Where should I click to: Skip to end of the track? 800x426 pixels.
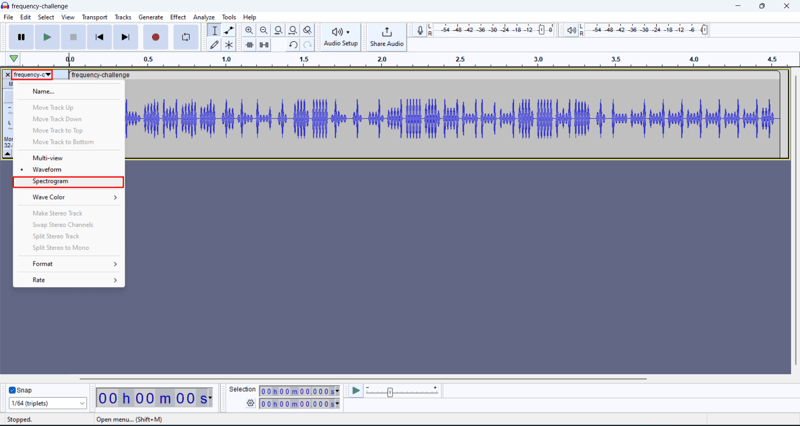tap(126, 37)
